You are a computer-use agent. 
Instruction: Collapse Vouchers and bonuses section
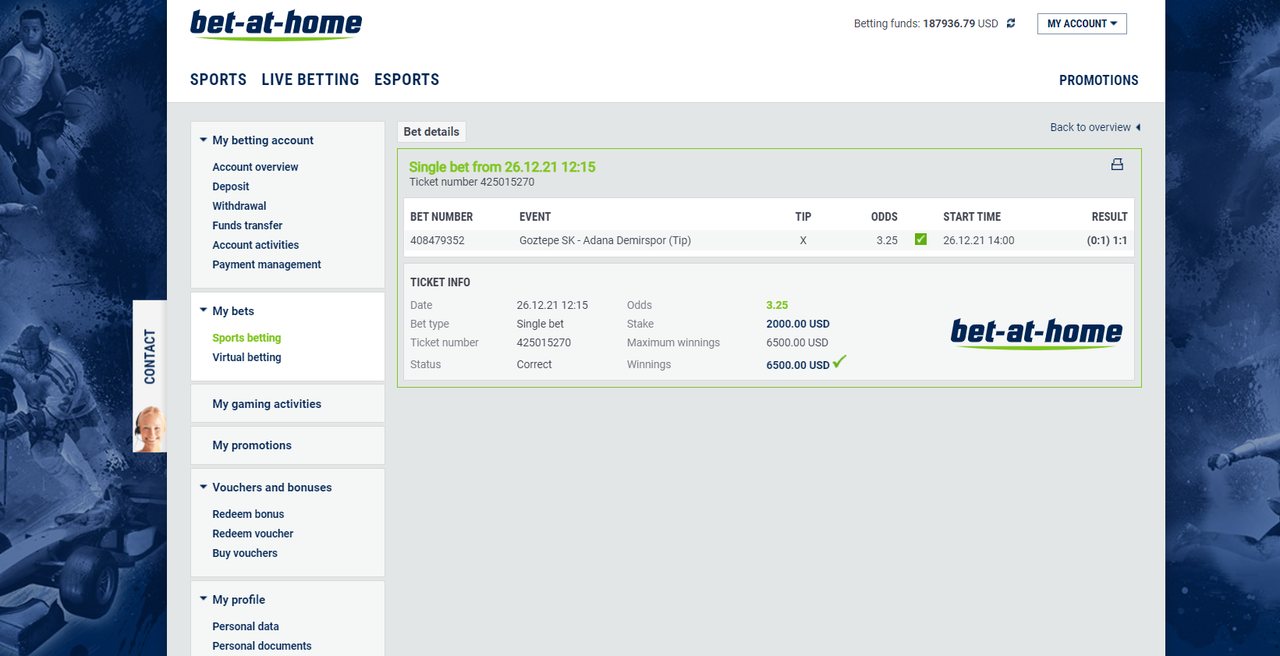point(204,487)
